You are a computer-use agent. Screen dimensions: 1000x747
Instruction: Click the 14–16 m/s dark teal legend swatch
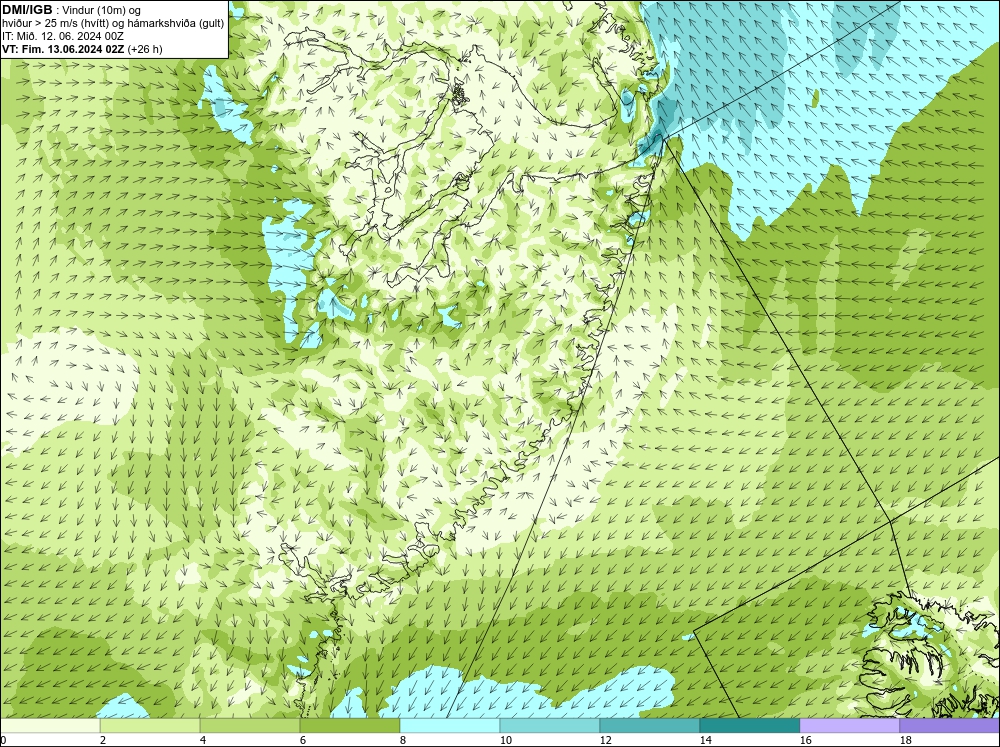pyautogui.click(x=750, y=725)
